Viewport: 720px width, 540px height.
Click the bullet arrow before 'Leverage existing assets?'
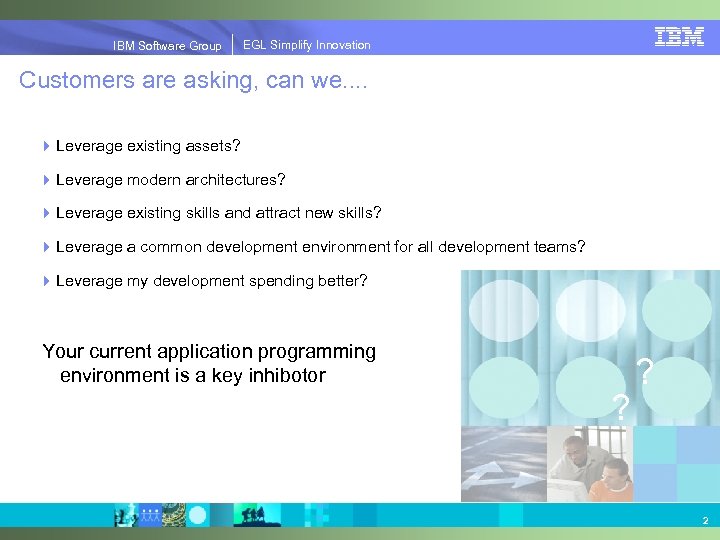(46, 146)
